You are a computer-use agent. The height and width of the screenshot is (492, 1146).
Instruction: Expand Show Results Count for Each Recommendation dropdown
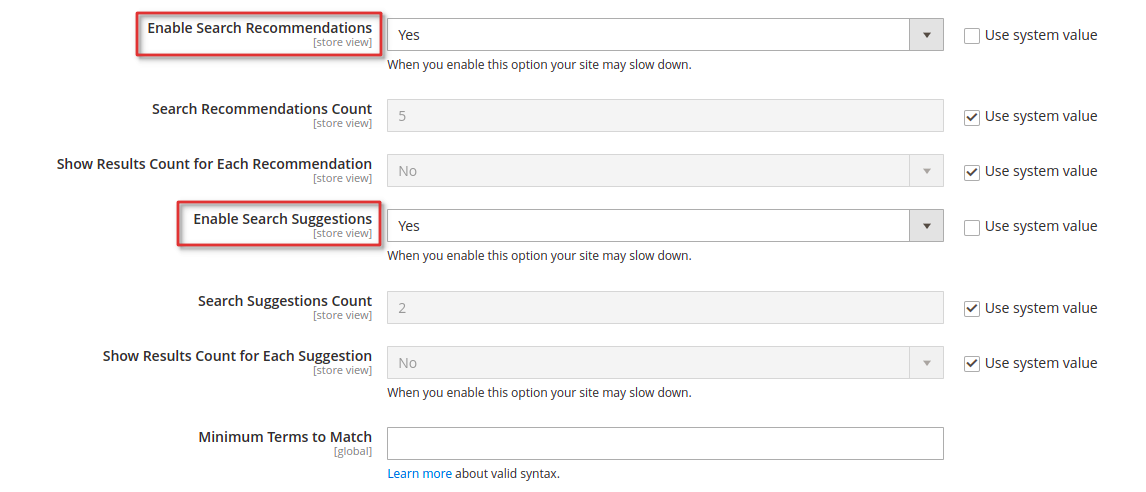[665, 171]
